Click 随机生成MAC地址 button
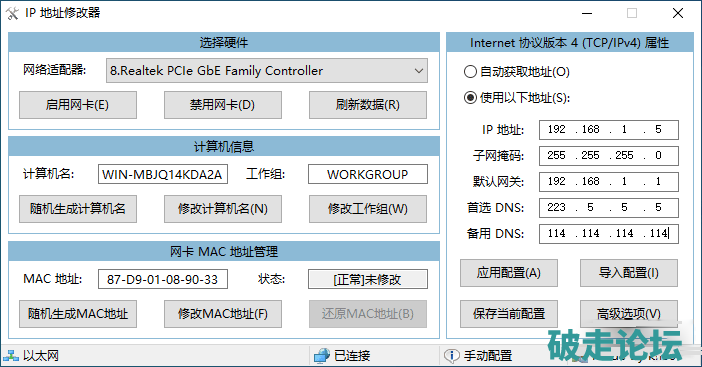This screenshot has height=367, width=702. point(78,314)
